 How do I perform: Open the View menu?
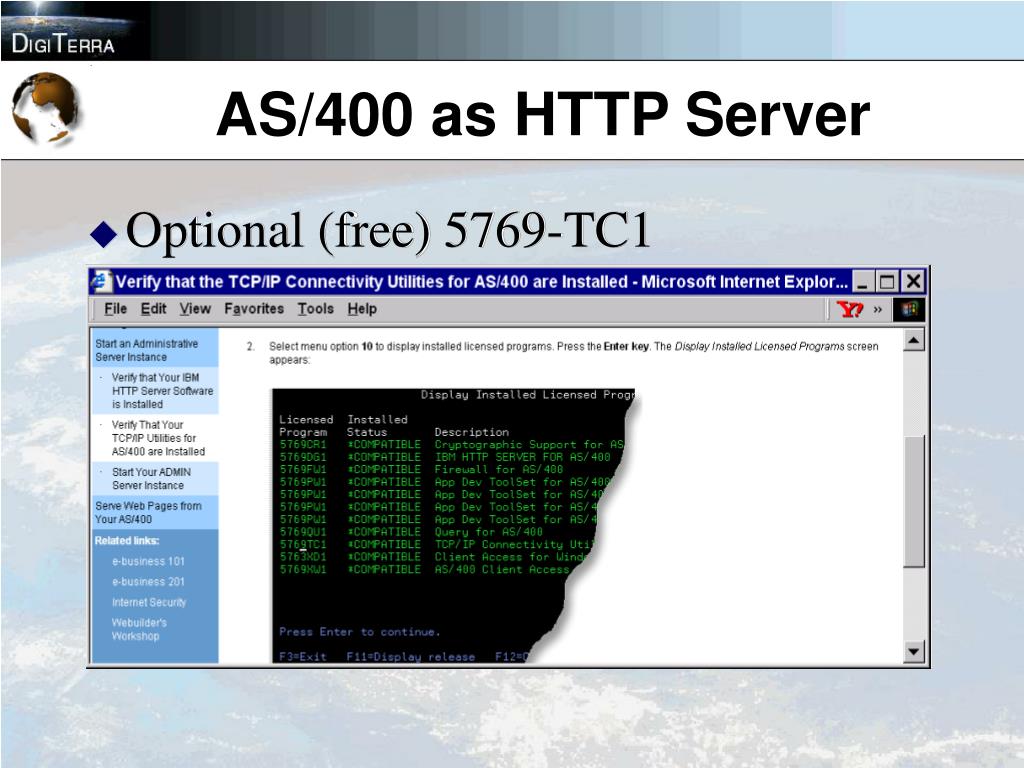195,309
